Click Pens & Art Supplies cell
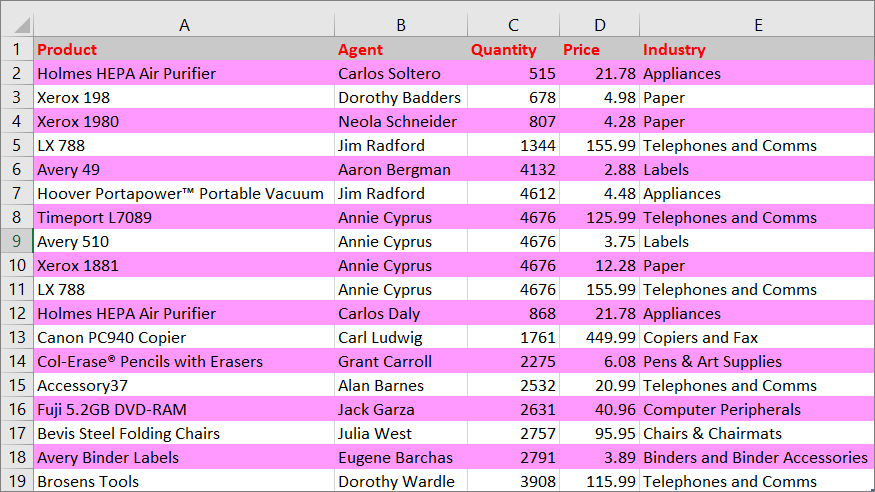The image size is (875, 492). pos(757,361)
